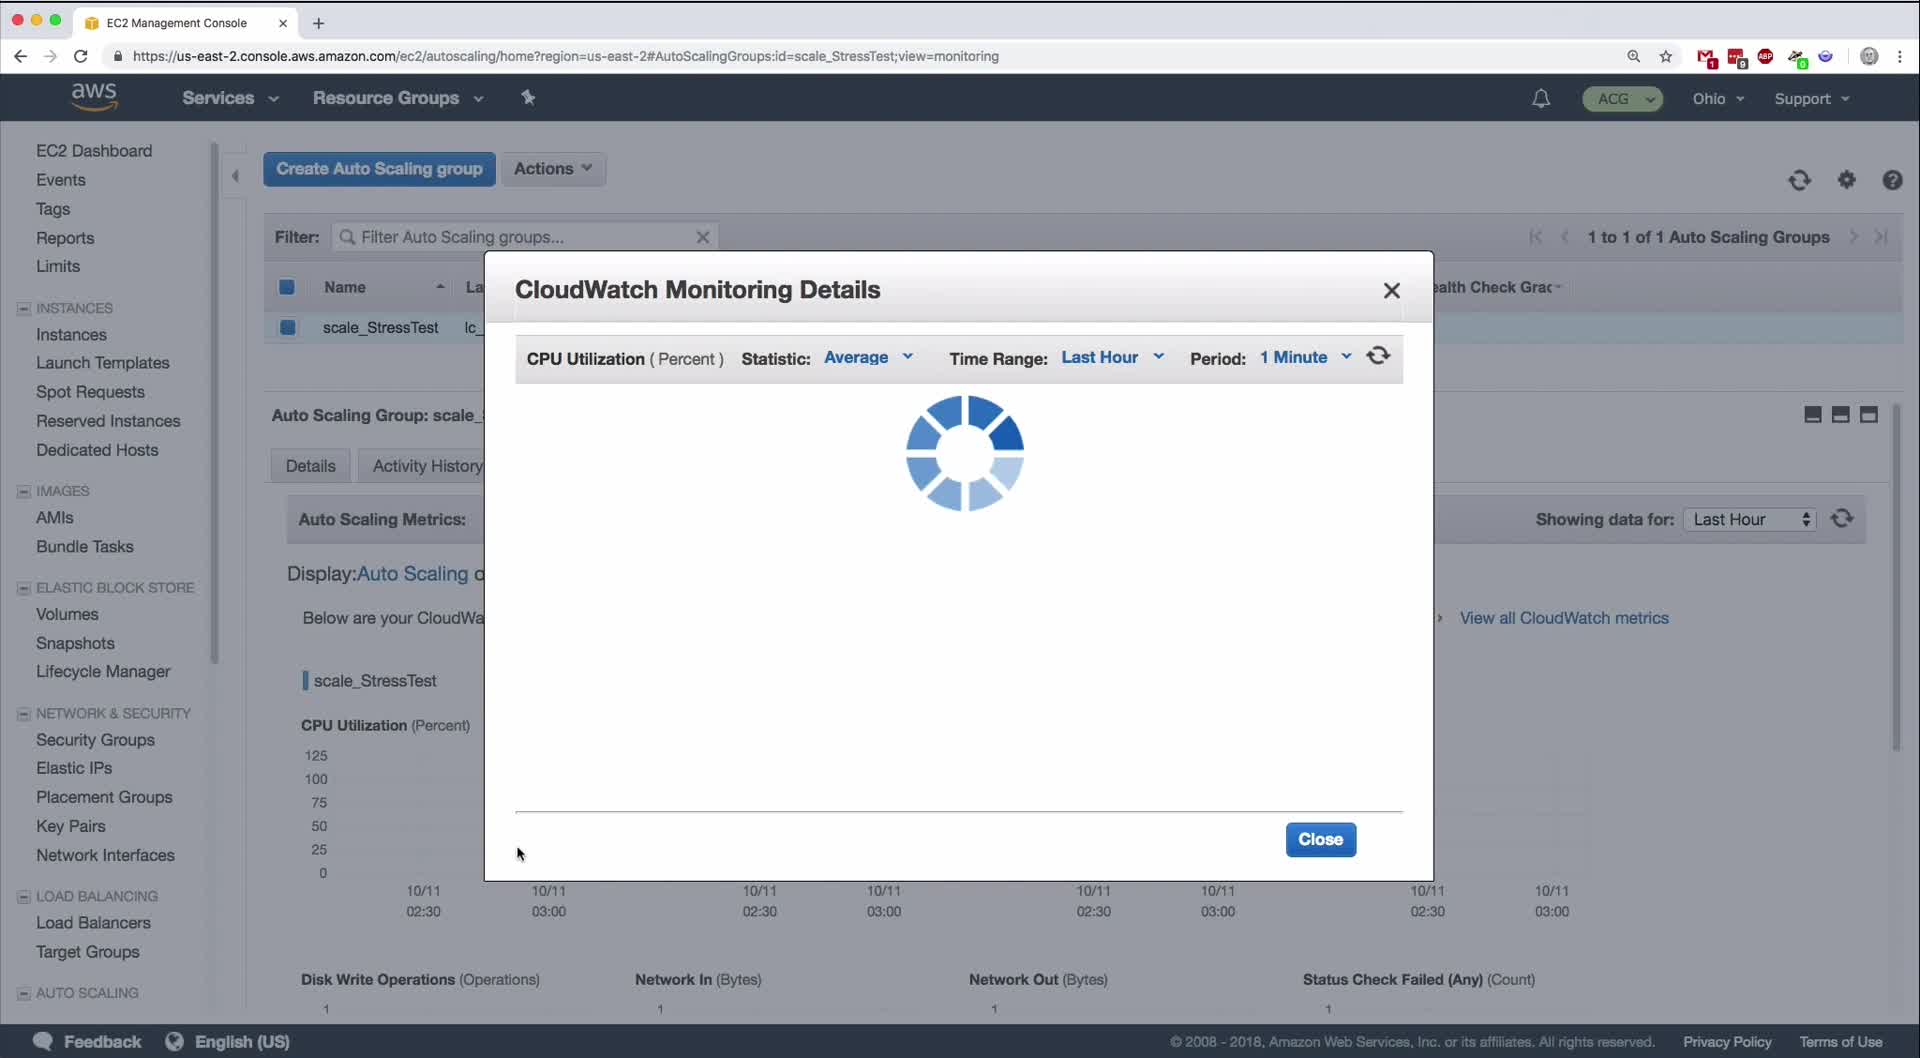
Task: Open the Support menu
Action: (1812, 98)
